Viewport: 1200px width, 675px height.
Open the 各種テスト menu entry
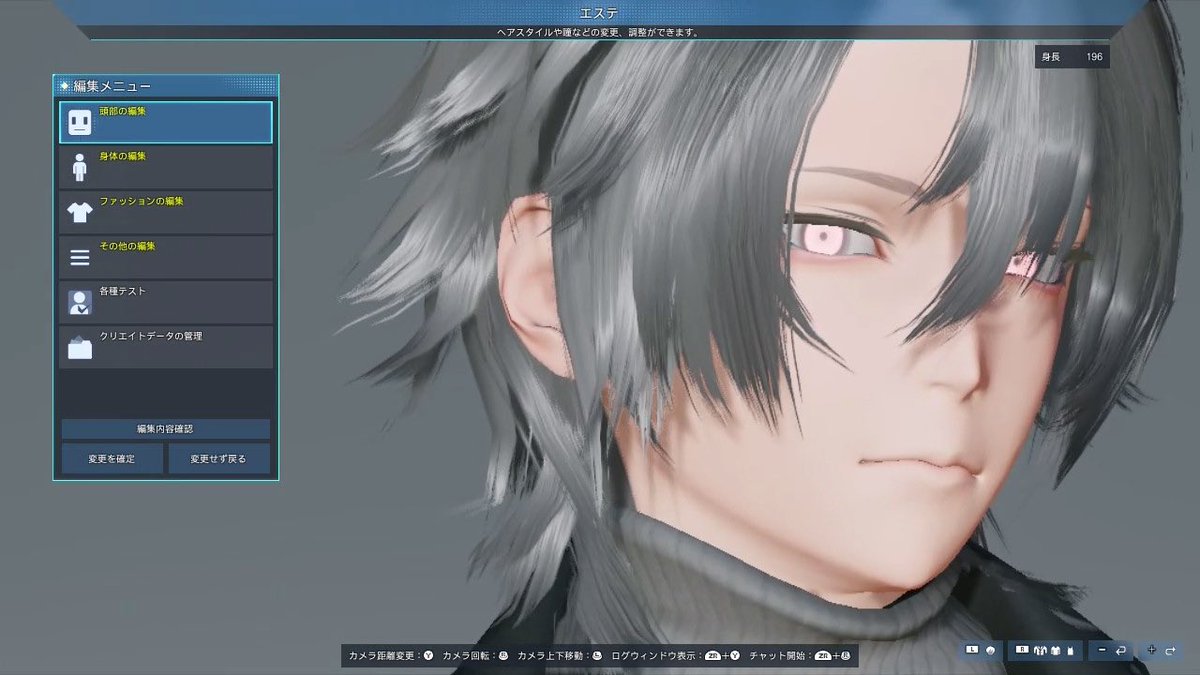pos(166,302)
